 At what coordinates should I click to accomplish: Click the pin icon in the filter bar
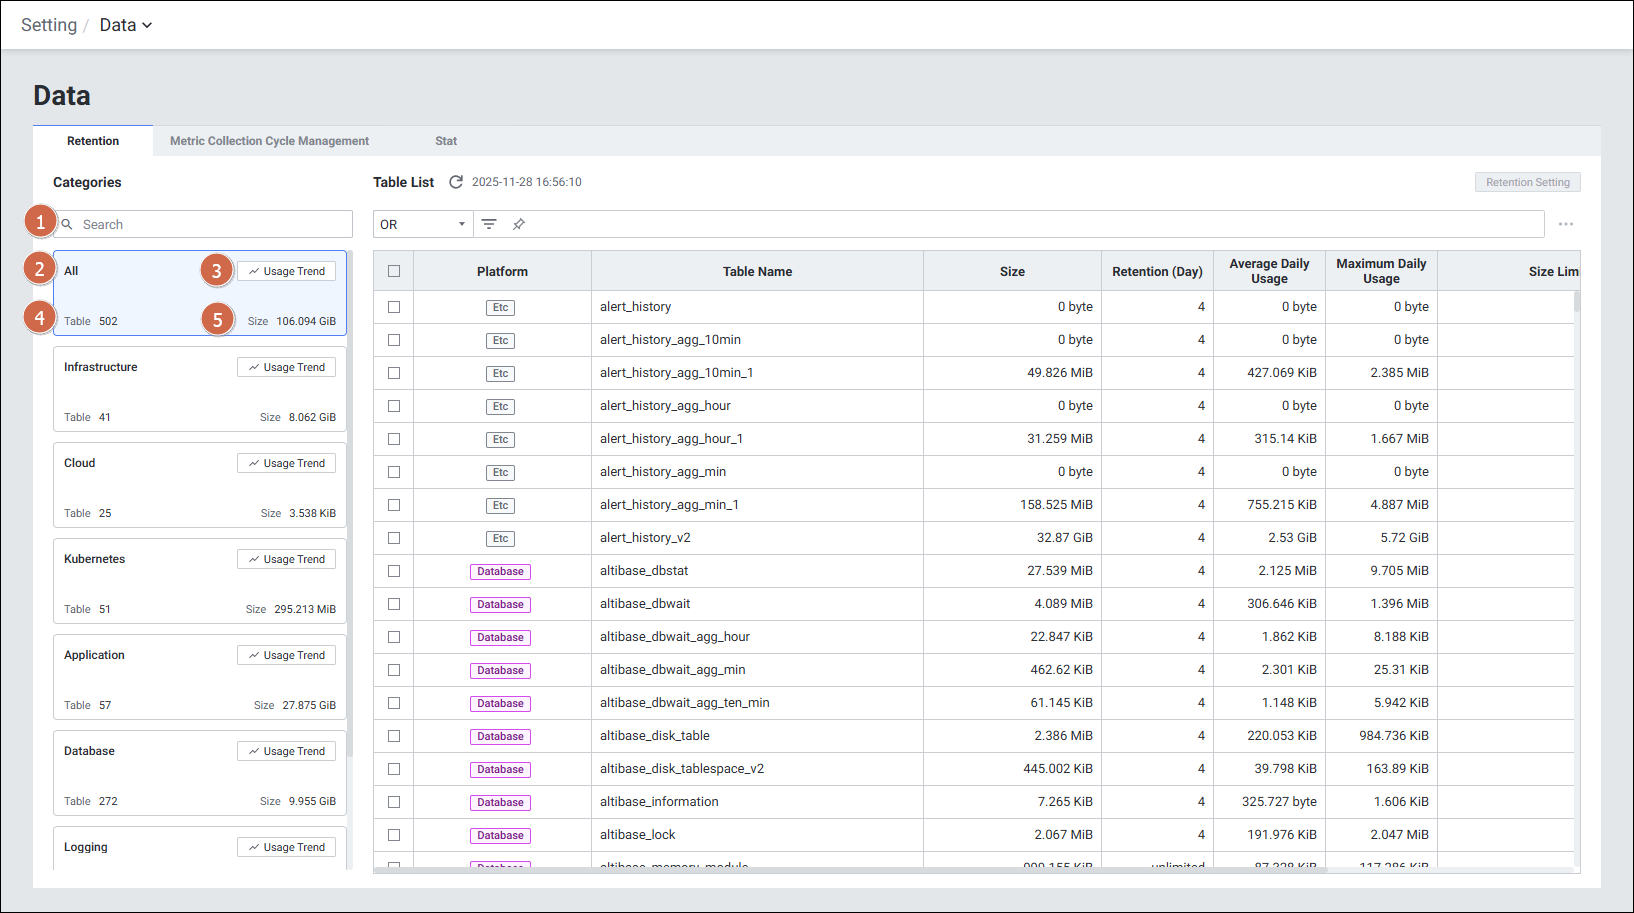pyautogui.click(x=519, y=224)
